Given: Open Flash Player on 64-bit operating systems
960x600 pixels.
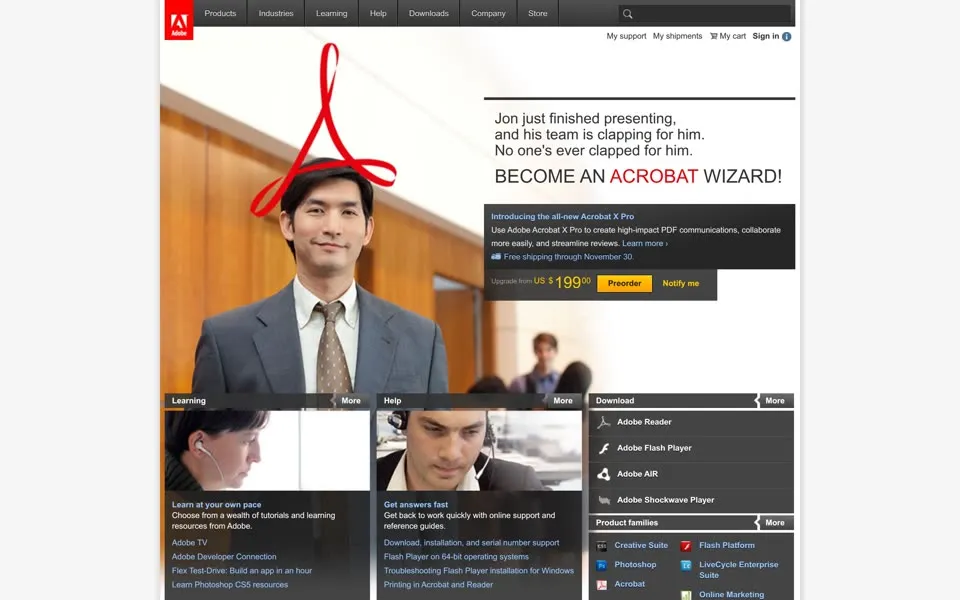Looking at the screenshot, I should click(x=456, y=557).
